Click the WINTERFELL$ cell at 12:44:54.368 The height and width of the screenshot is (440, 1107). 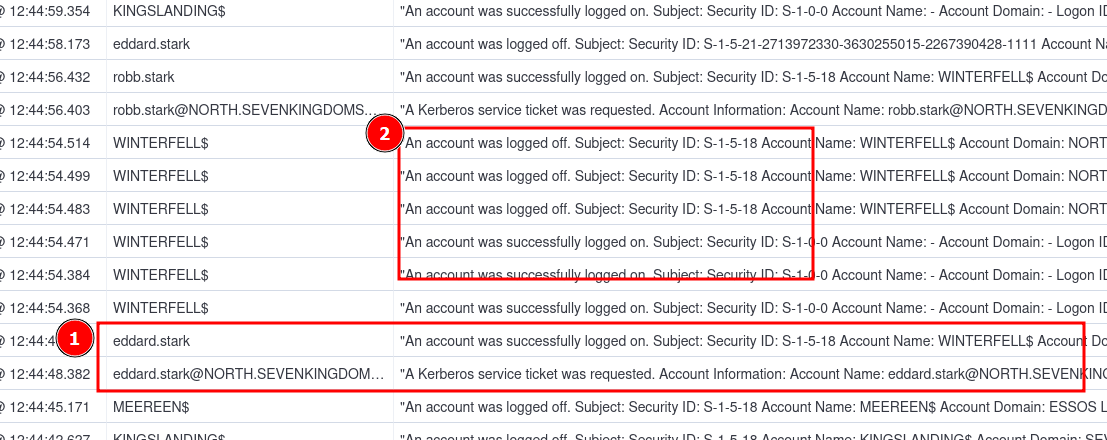[160, 308]
